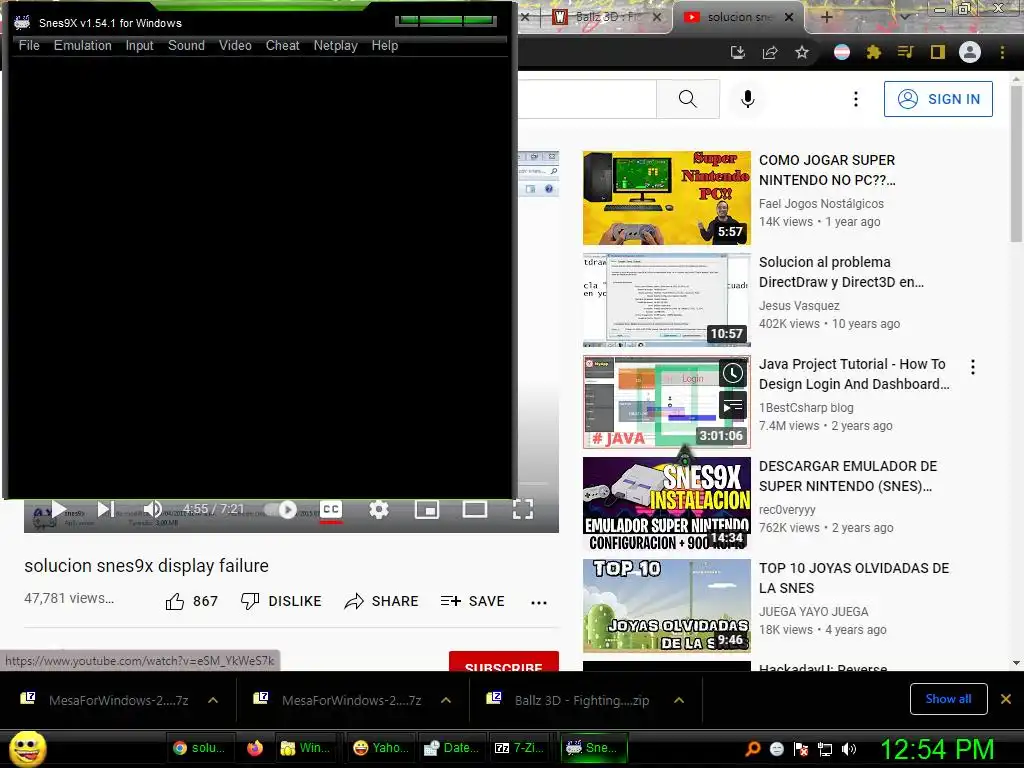This screenshot has width=1024, height=768.
Task: Open options for Java Project Tutorial video
Action: (x=973, y=367)
